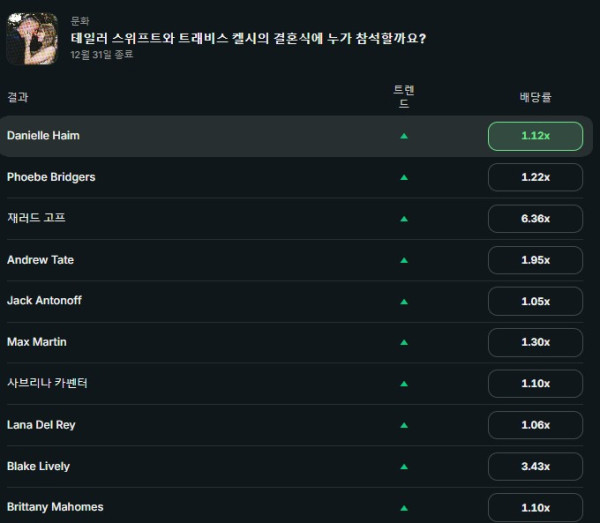Image resolution: width=600 pixels, height=523 pixels.
Task: Click the trend arrow for Jack Antonoff
Action: click(x=404, y=301)
